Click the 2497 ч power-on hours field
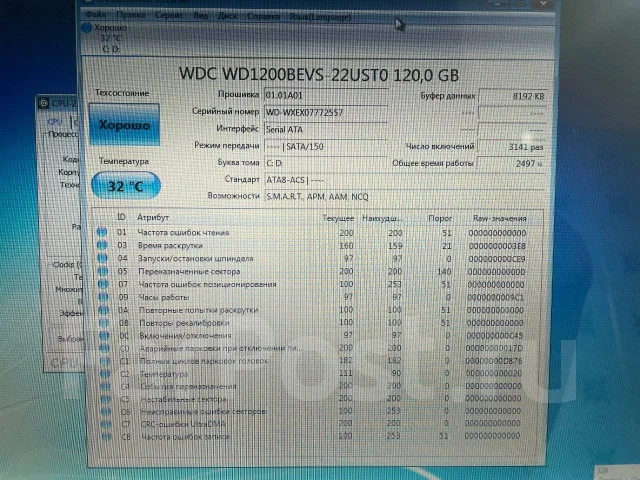 [x=511, y=164]
